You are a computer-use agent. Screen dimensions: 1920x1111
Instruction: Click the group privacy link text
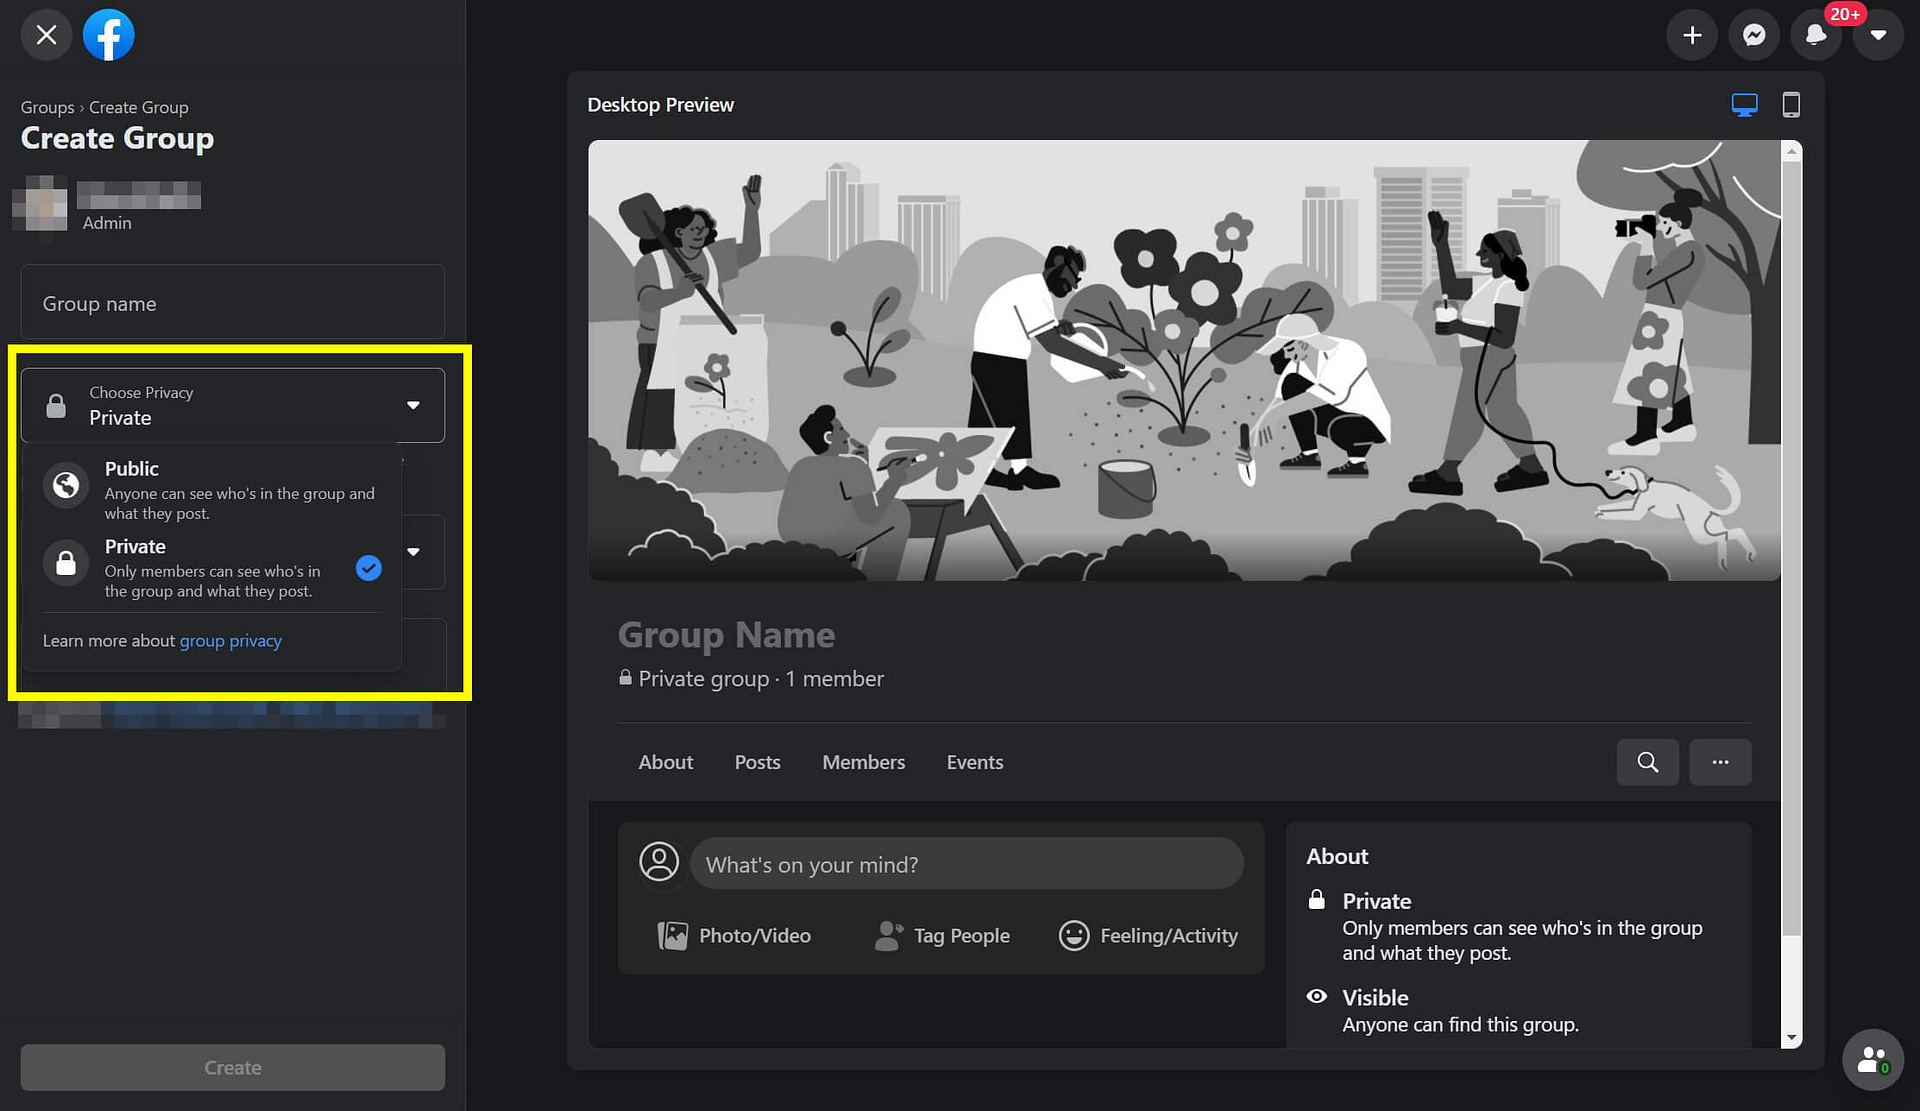point(231,640)
